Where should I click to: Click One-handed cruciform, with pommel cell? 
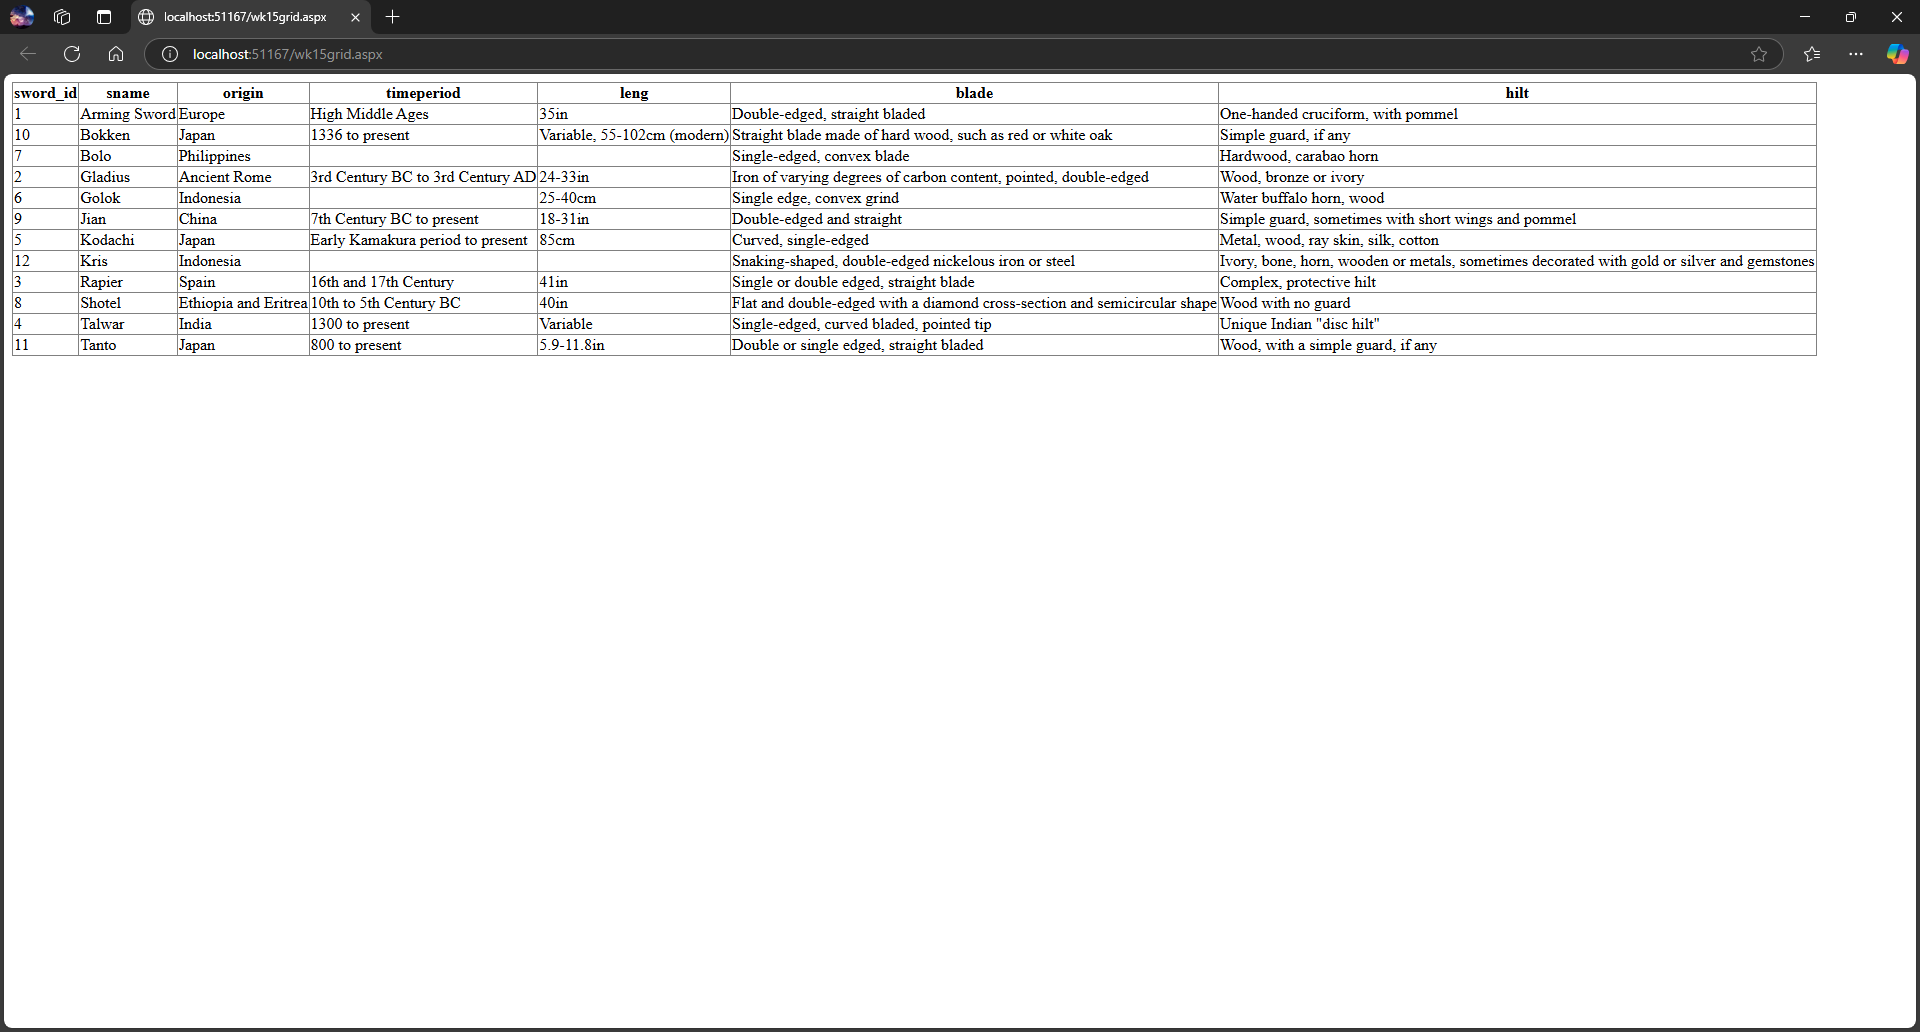coord(1517,114)
